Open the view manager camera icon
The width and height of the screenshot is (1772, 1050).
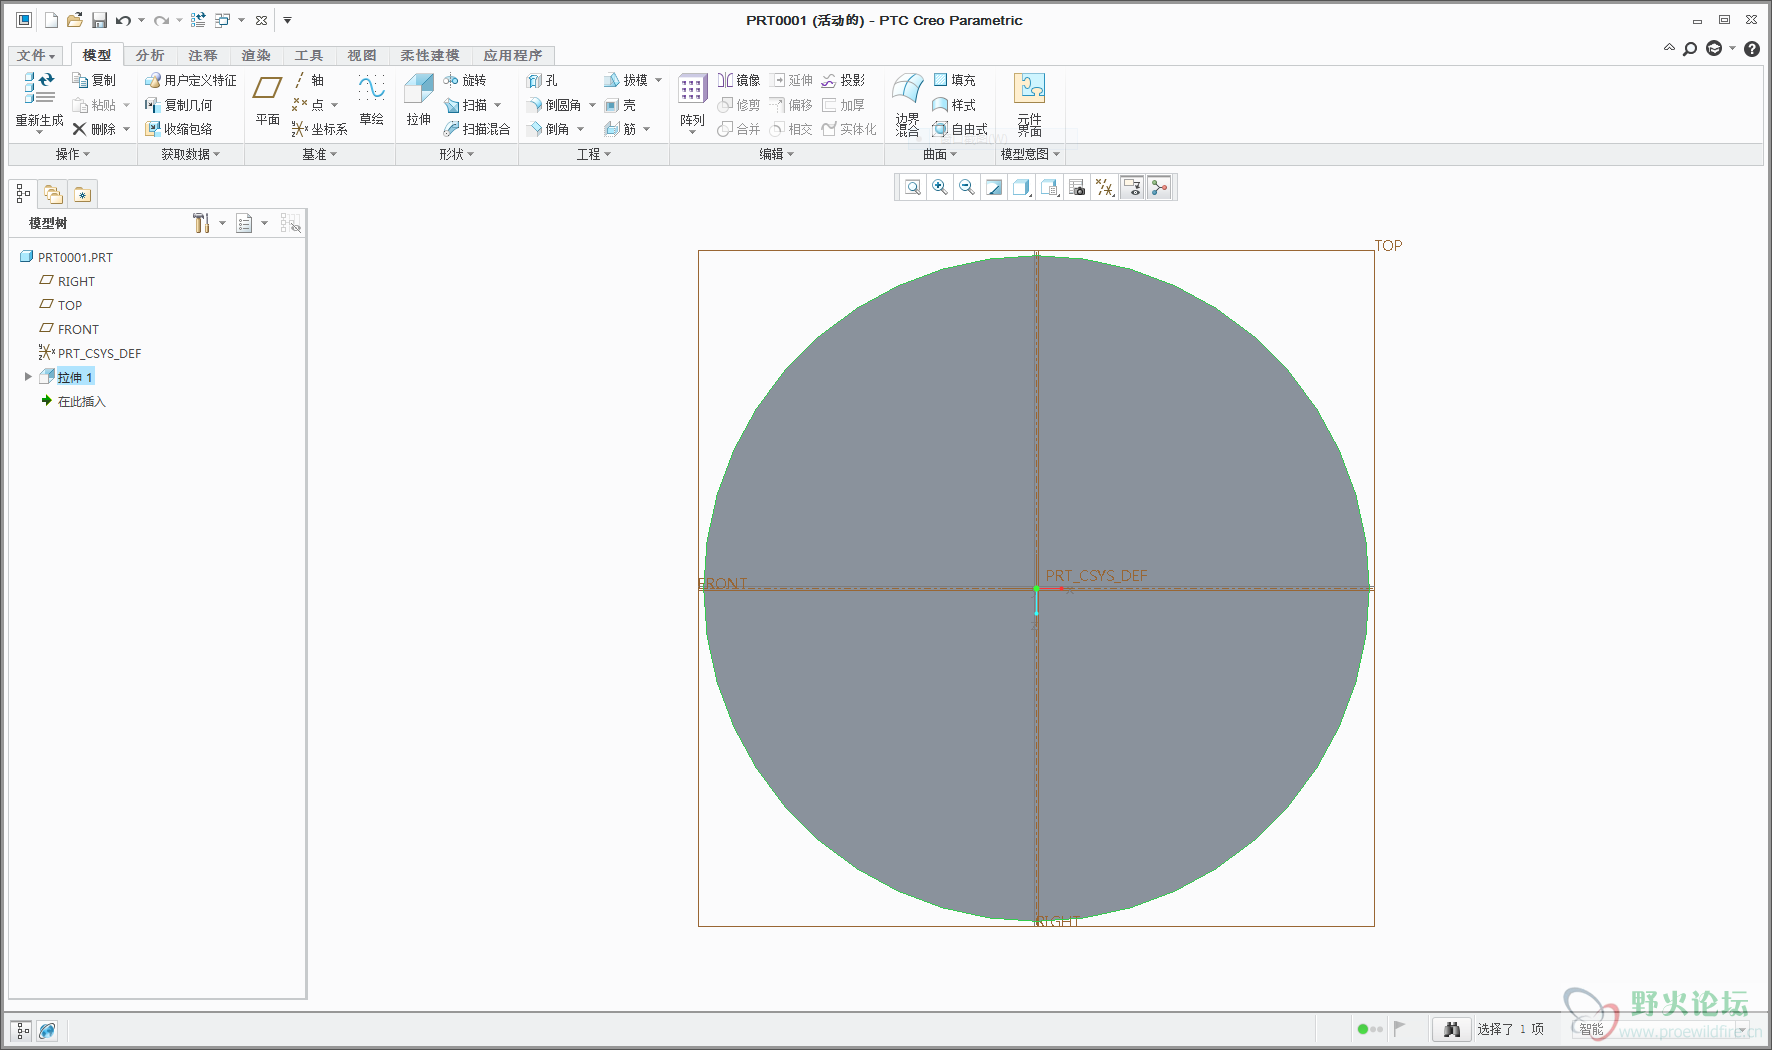[x=1077, y=187]
